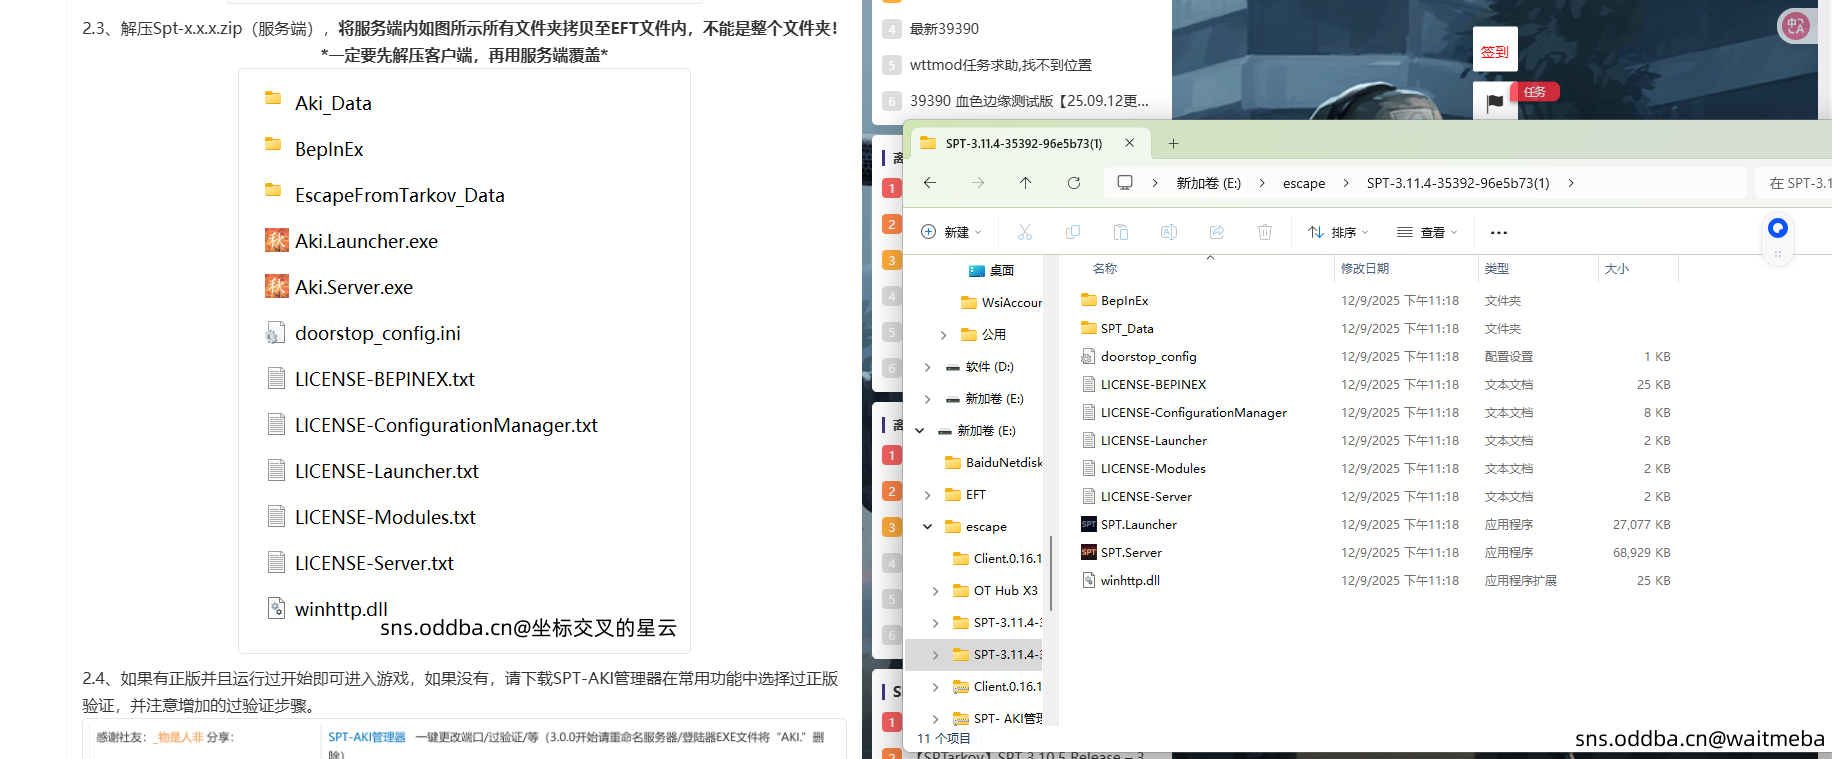1832x759 pixels.
Task: Click the Share toolbar icon
Action: tap(1217, 232)
